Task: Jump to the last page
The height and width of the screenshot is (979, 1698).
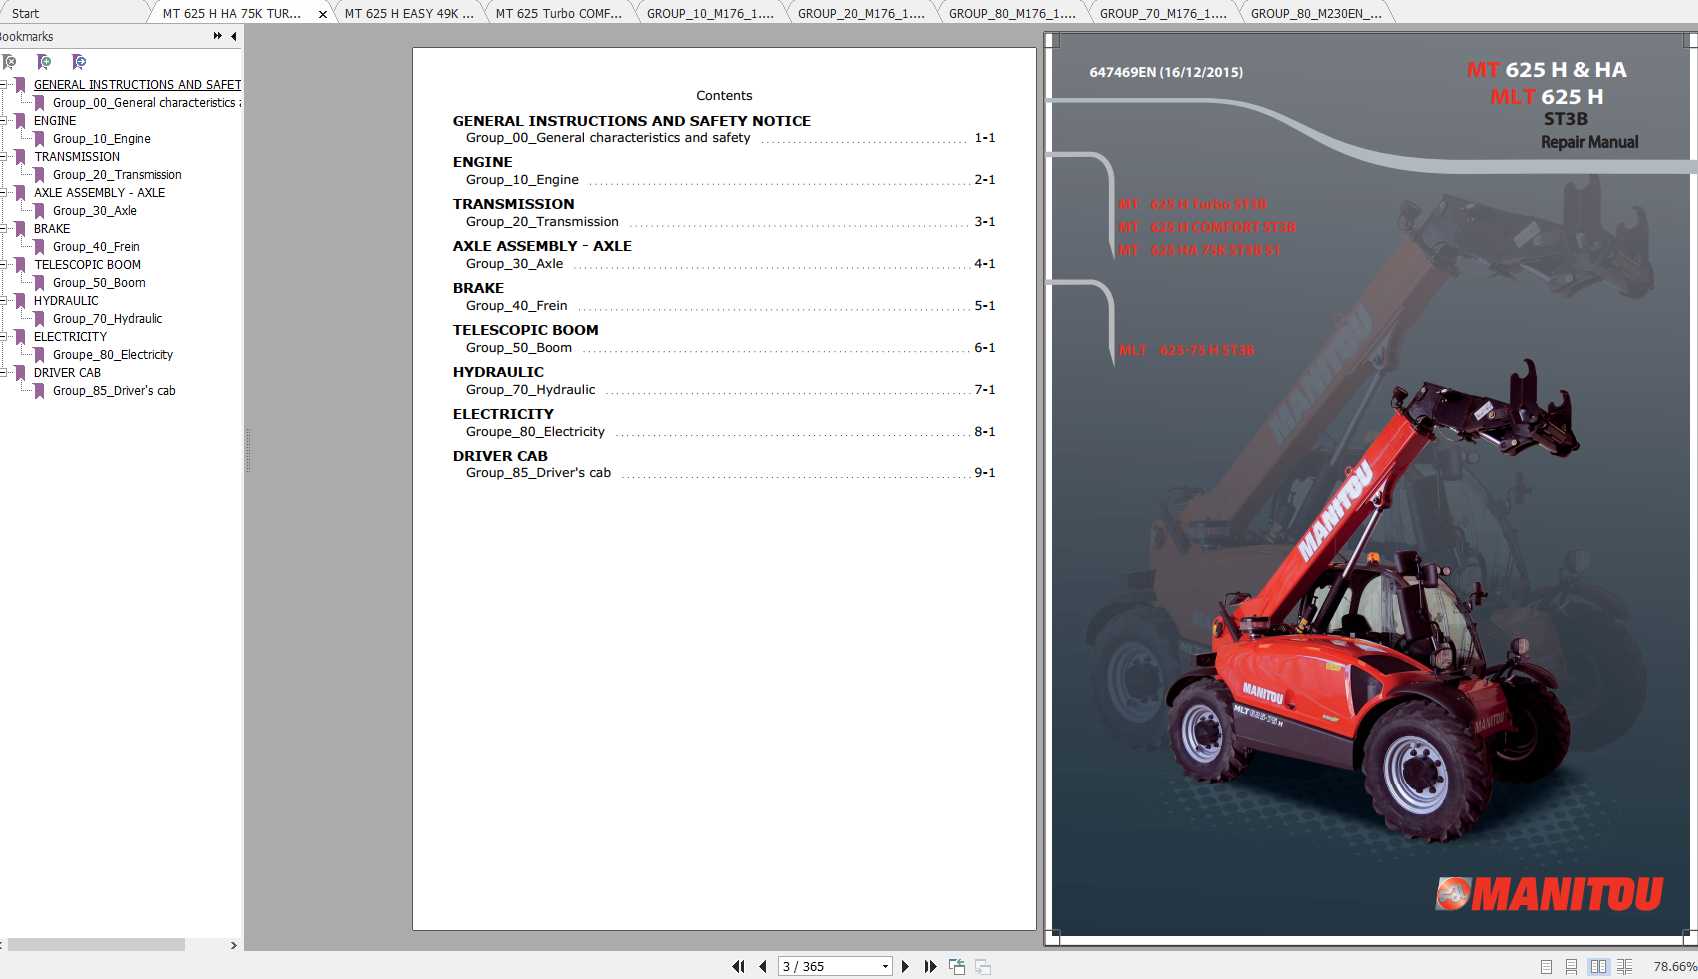Action: click(930, 966)
